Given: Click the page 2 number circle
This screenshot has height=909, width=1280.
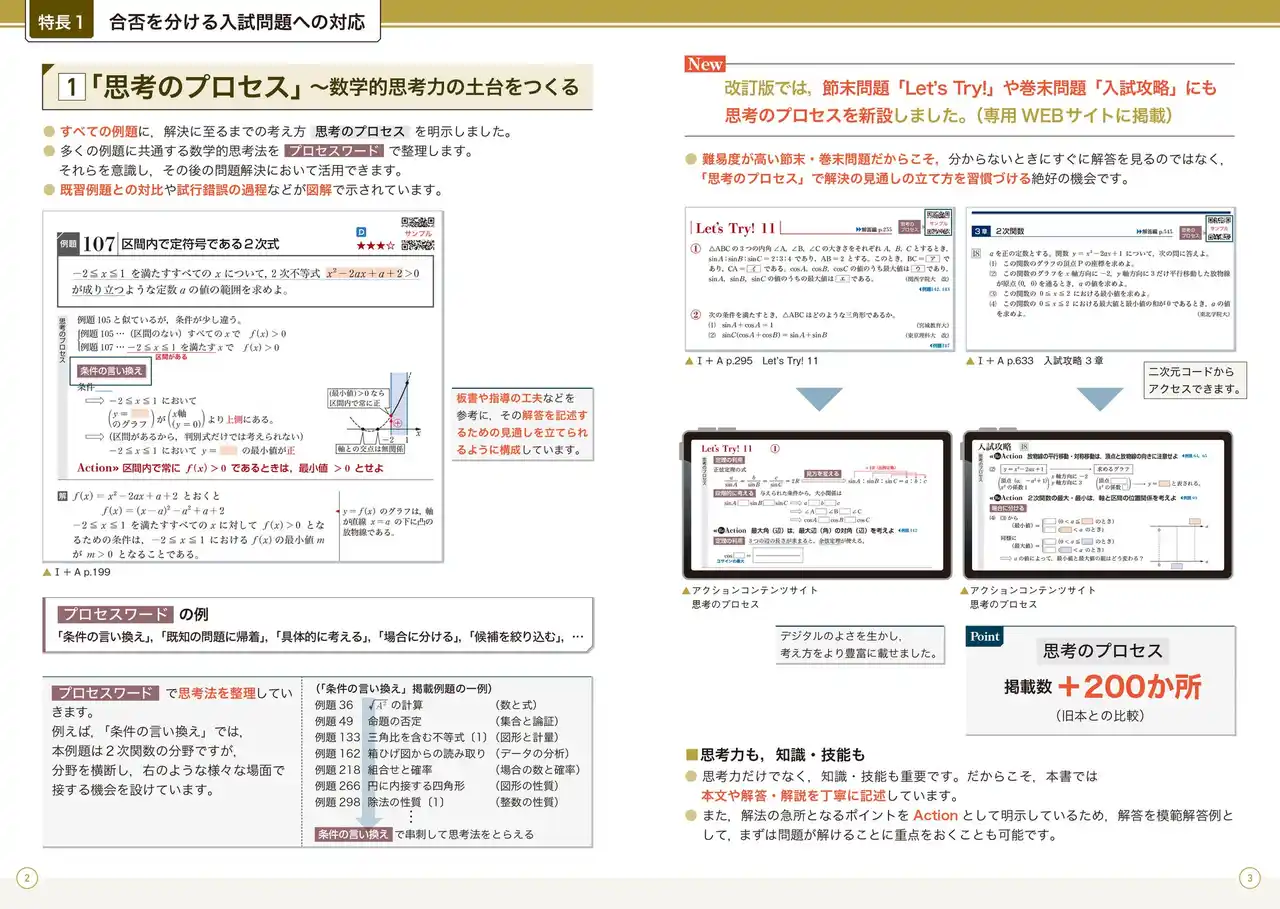Looking at the screenshot, I should click(x=27, y=879).
